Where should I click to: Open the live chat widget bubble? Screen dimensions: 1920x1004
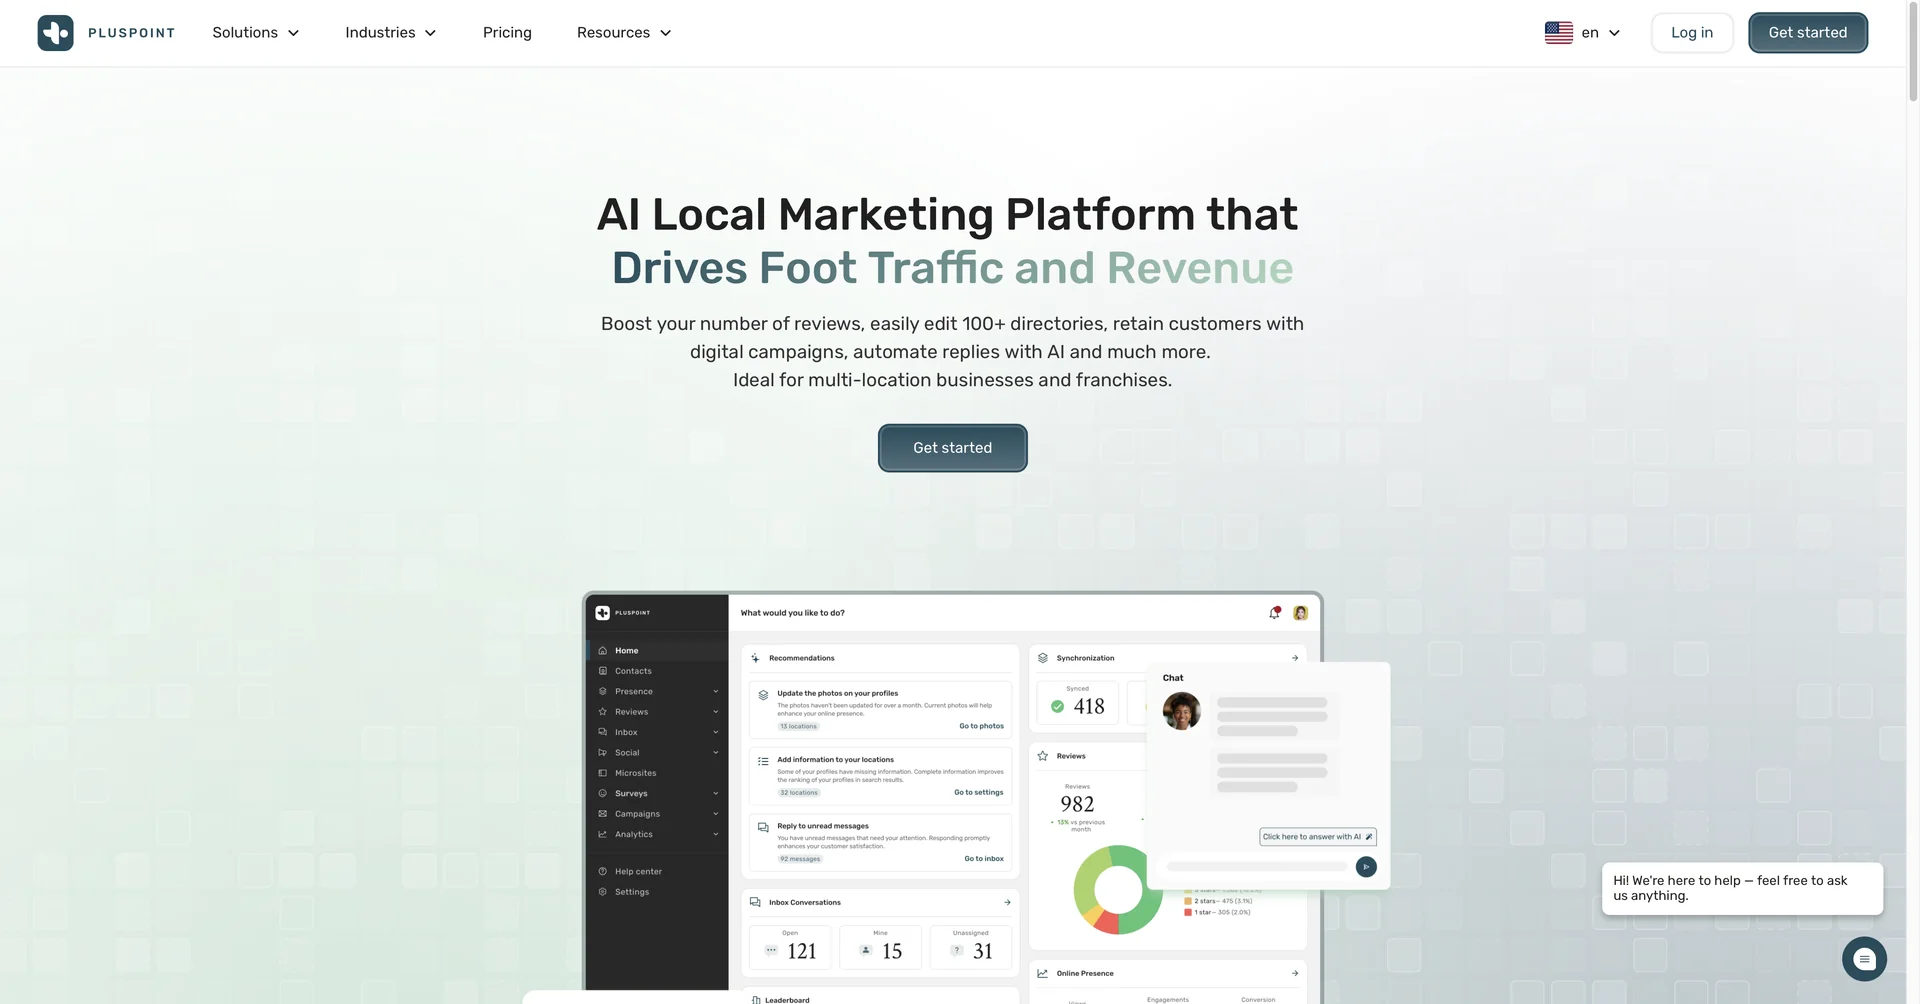[1864, 959]
